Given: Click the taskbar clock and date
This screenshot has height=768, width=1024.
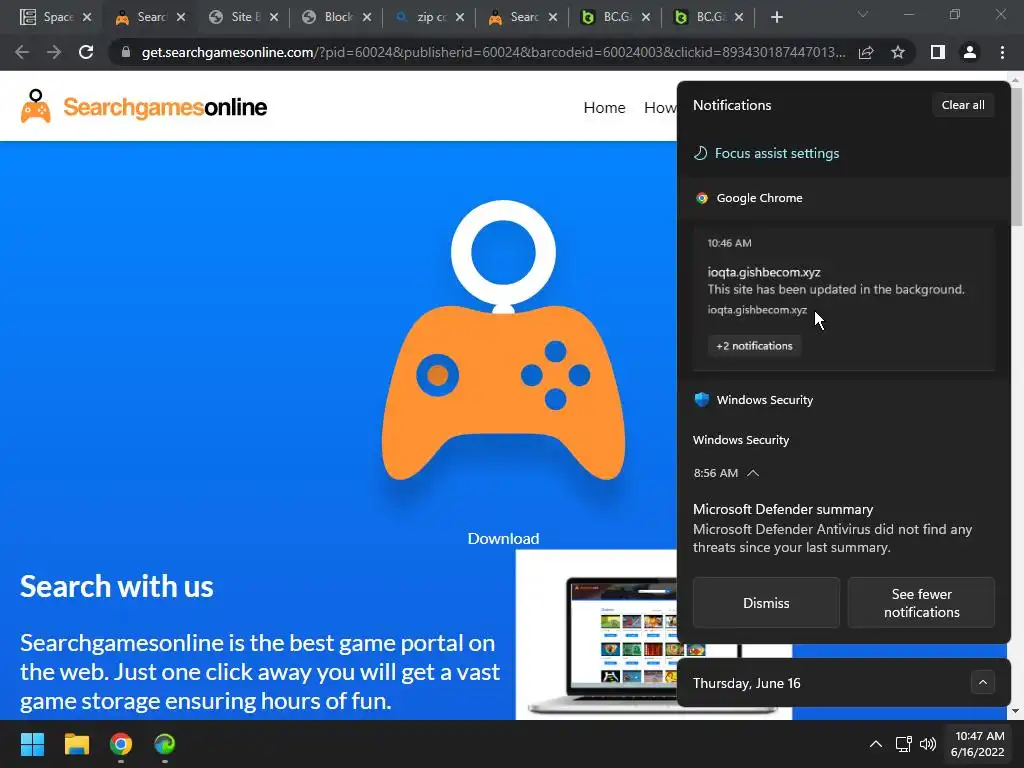Looking at the screenshot, I should pos(978,744).
